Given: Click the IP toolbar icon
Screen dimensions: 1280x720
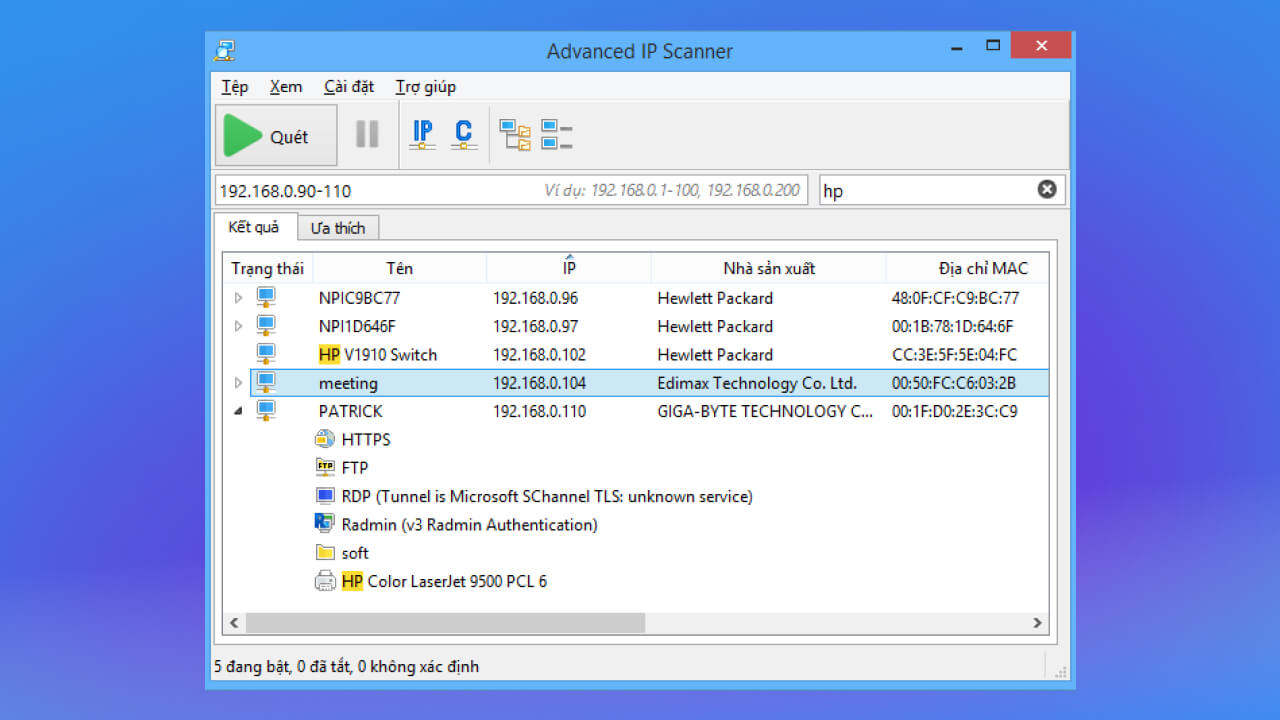Looking at the screenshot, I should [423, 134].
